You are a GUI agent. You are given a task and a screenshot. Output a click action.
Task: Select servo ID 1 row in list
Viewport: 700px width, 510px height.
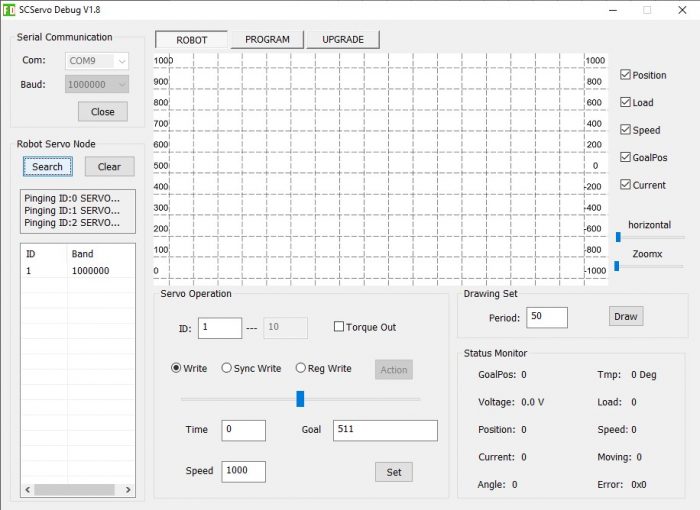[77, 271]
